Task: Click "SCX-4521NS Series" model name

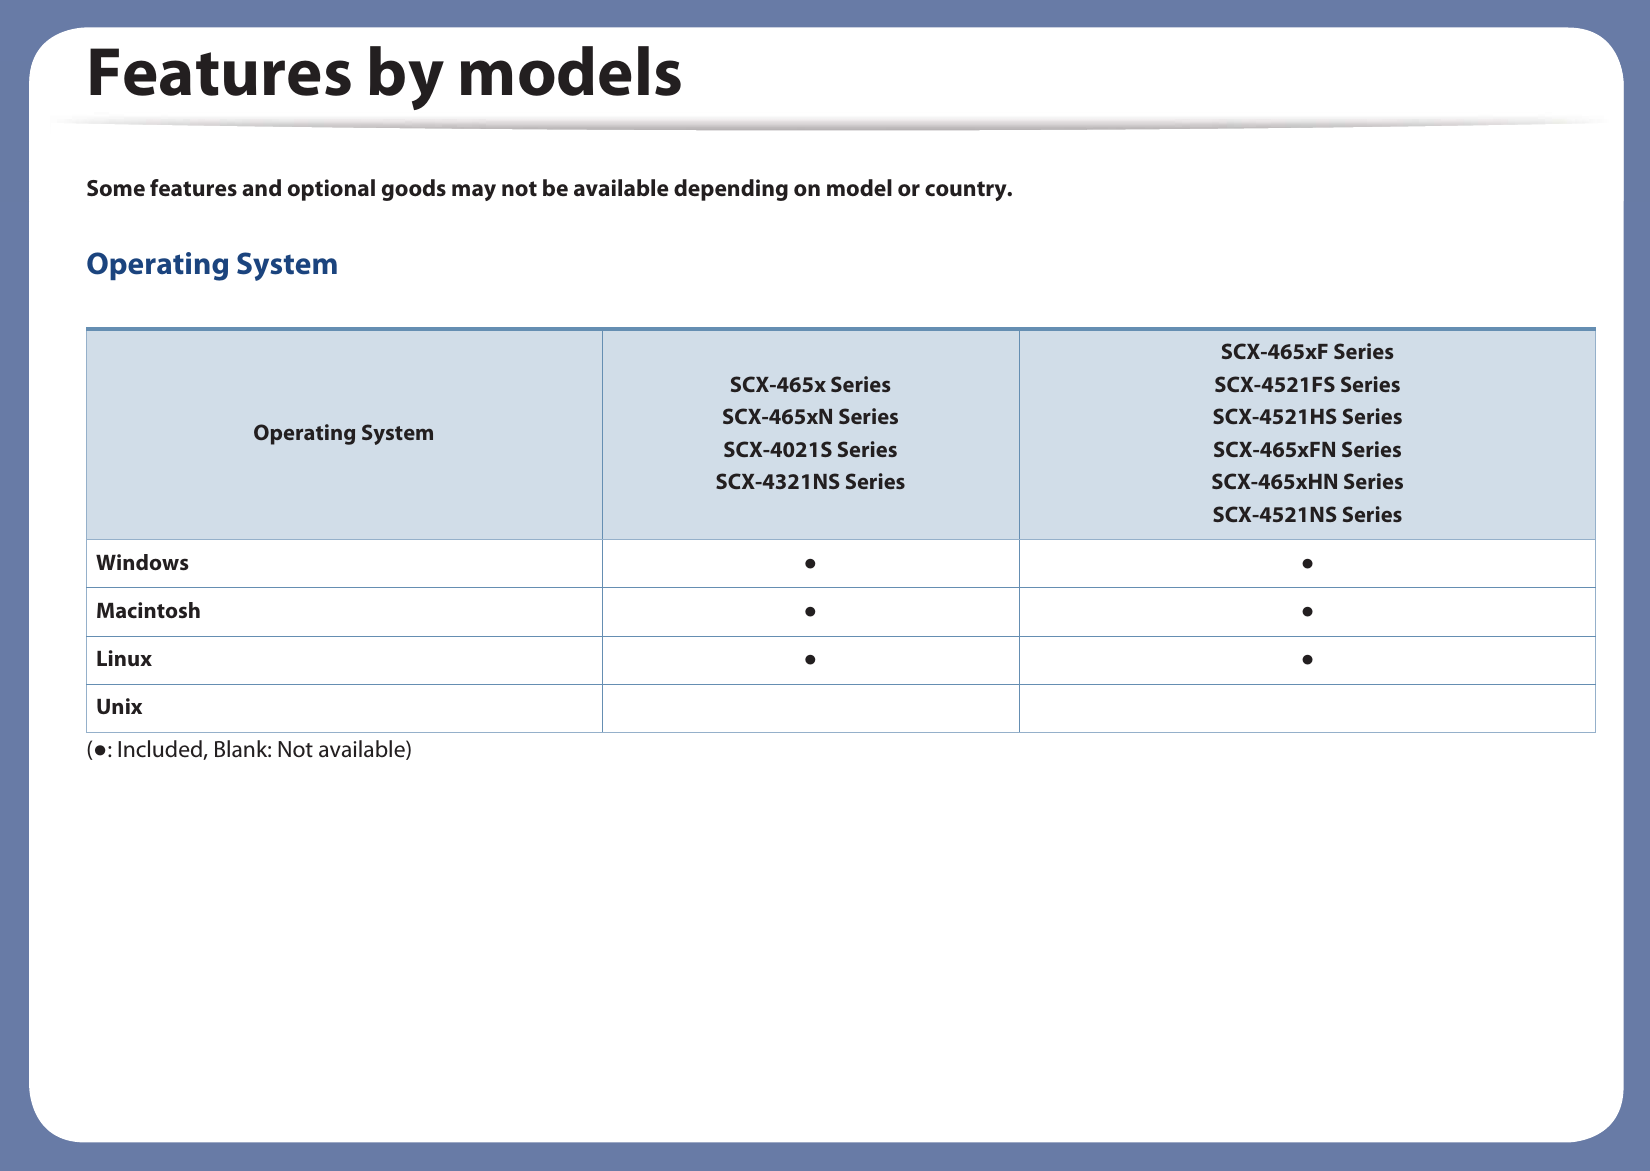Action: [1307, 515]
